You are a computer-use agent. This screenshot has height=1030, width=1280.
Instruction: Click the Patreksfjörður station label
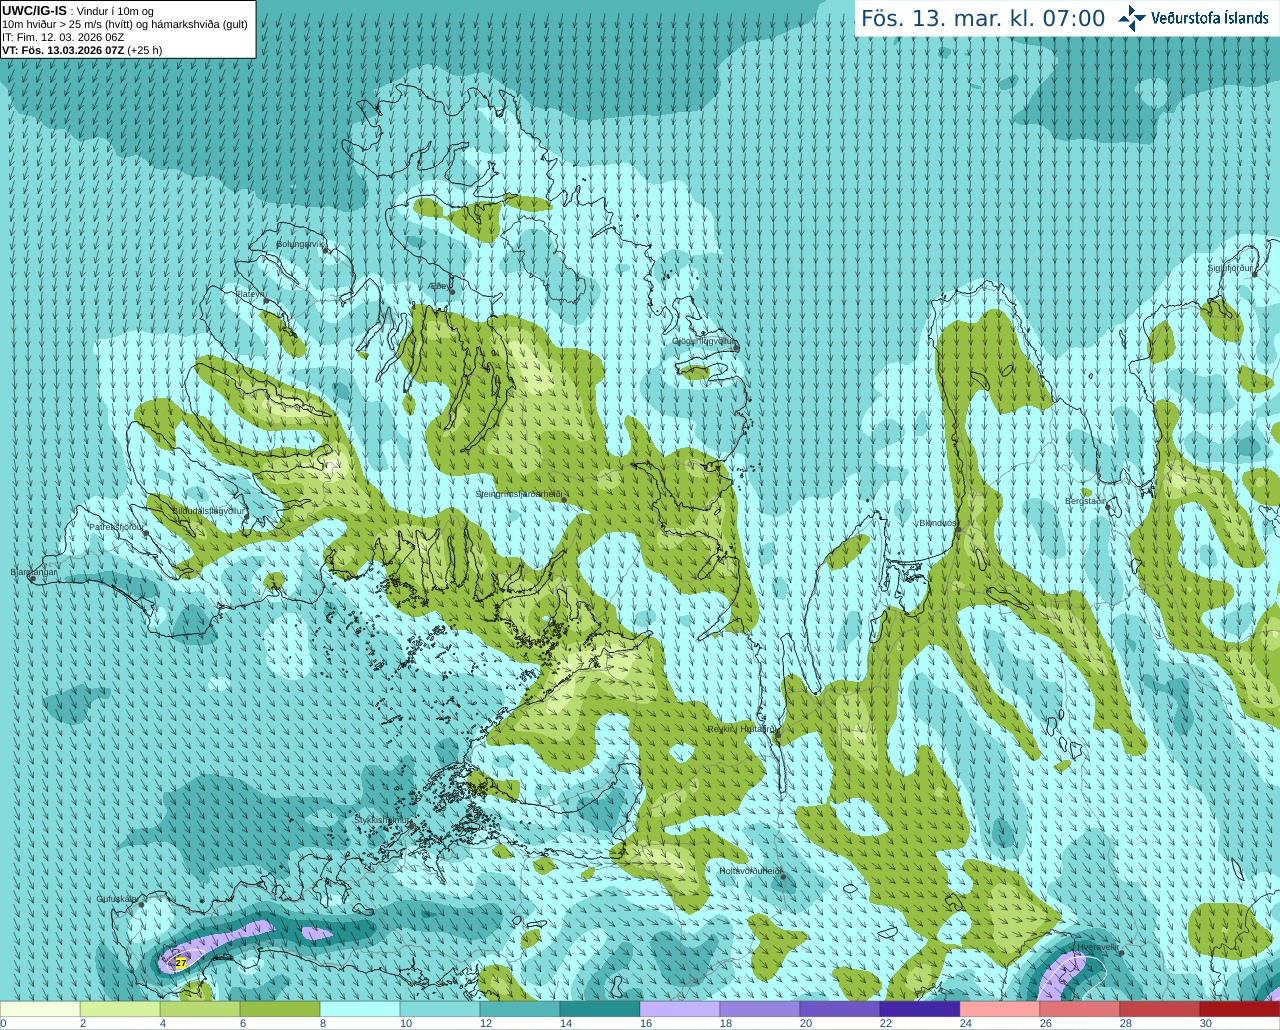click(x=117, y=526)
